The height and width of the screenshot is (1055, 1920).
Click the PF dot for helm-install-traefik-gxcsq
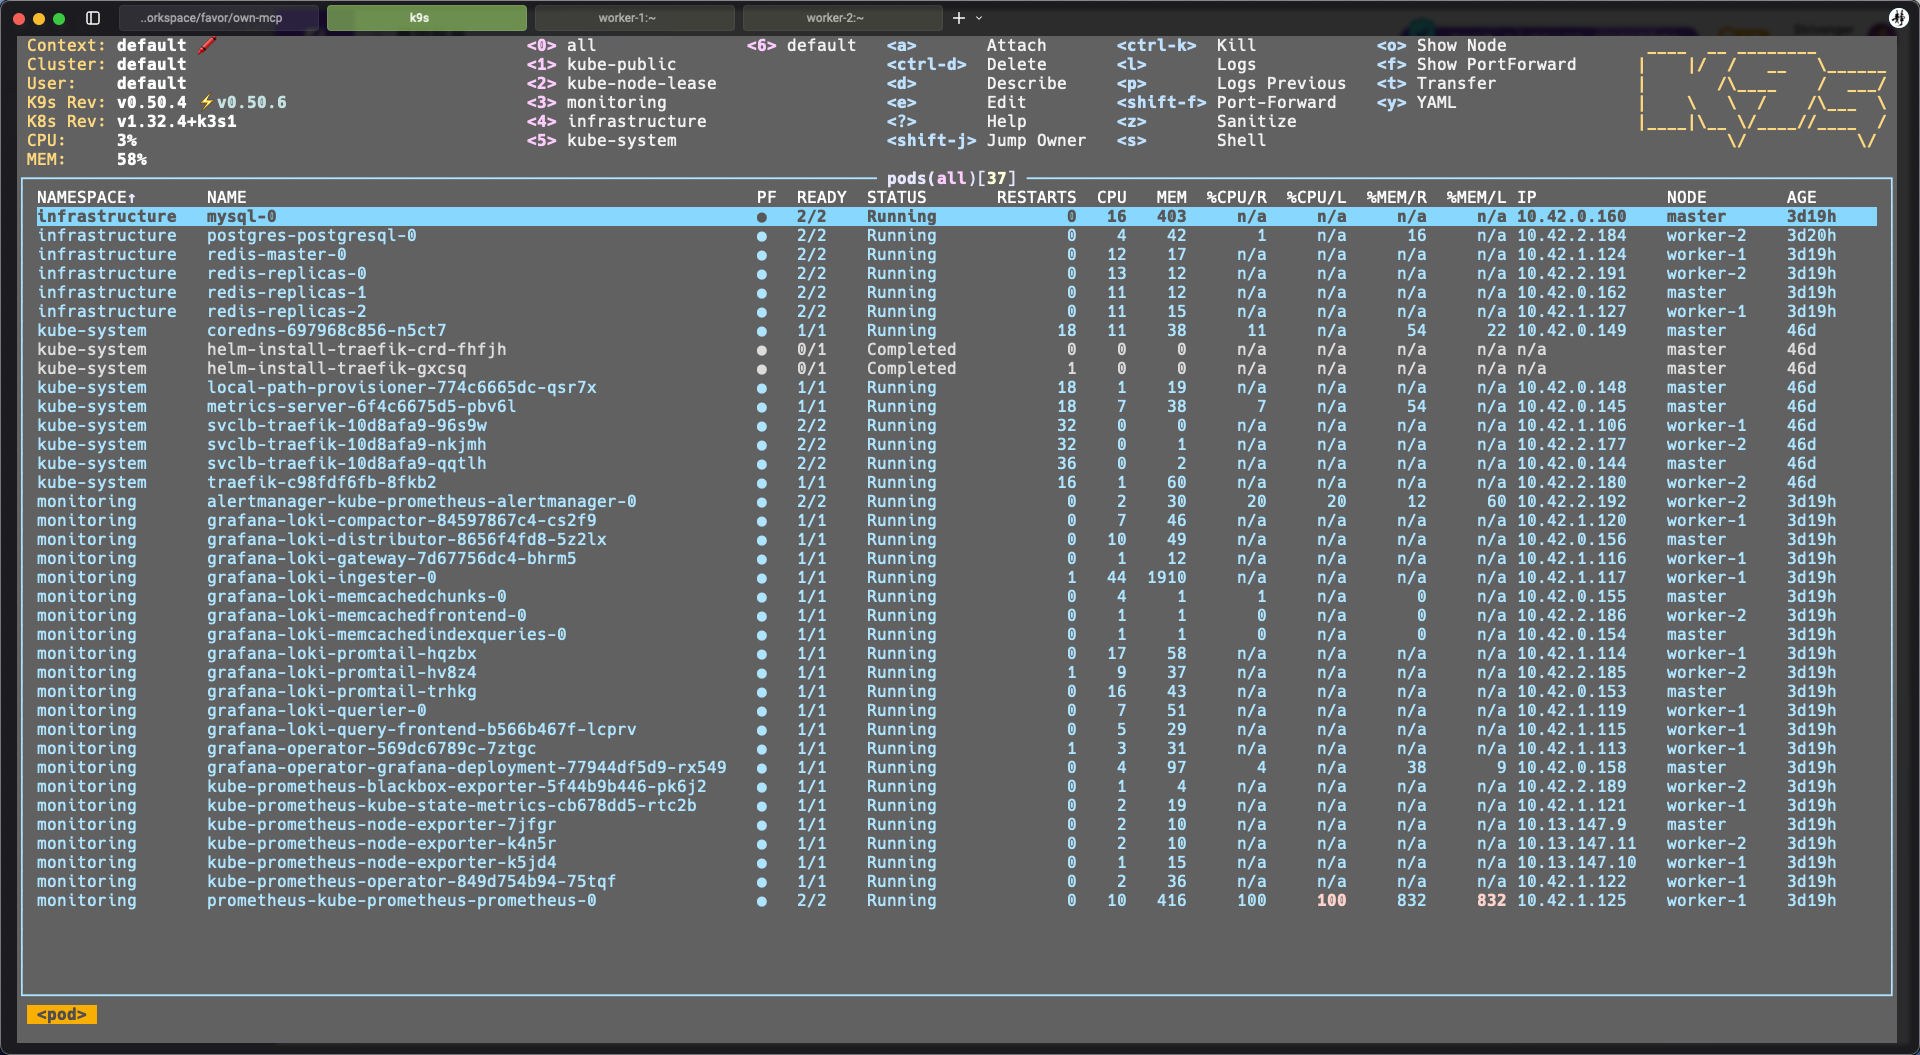[762, 369]
